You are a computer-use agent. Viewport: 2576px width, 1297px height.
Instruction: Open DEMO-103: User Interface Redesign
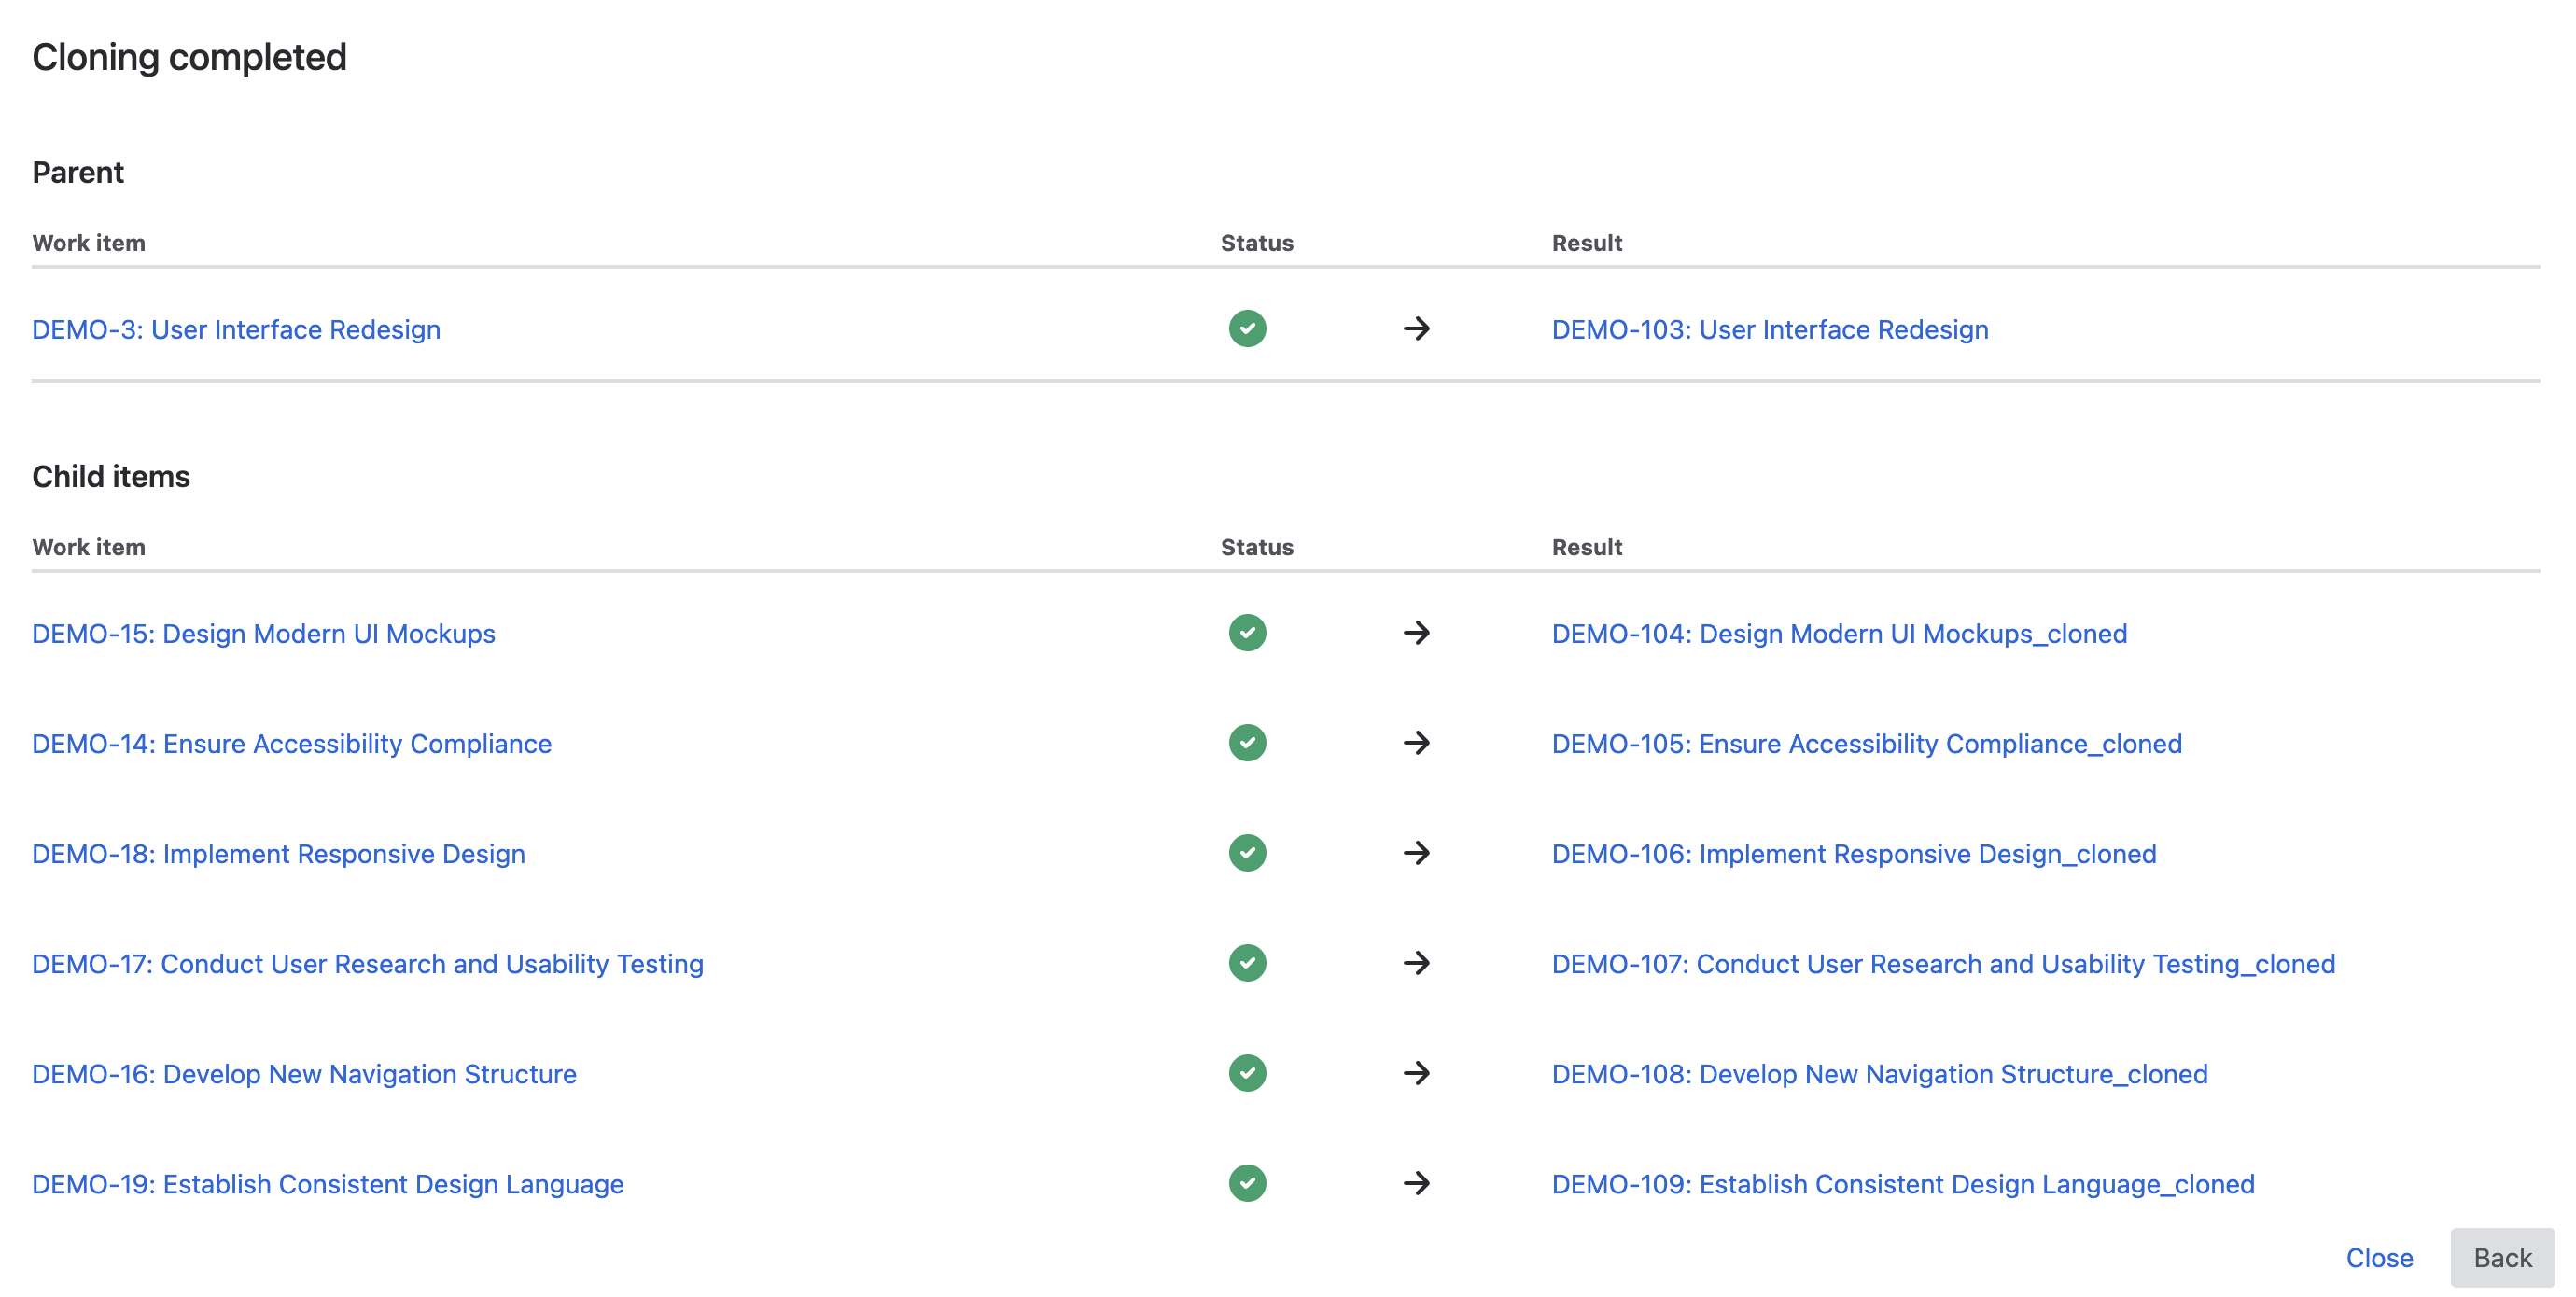[x=1770, y=328]
